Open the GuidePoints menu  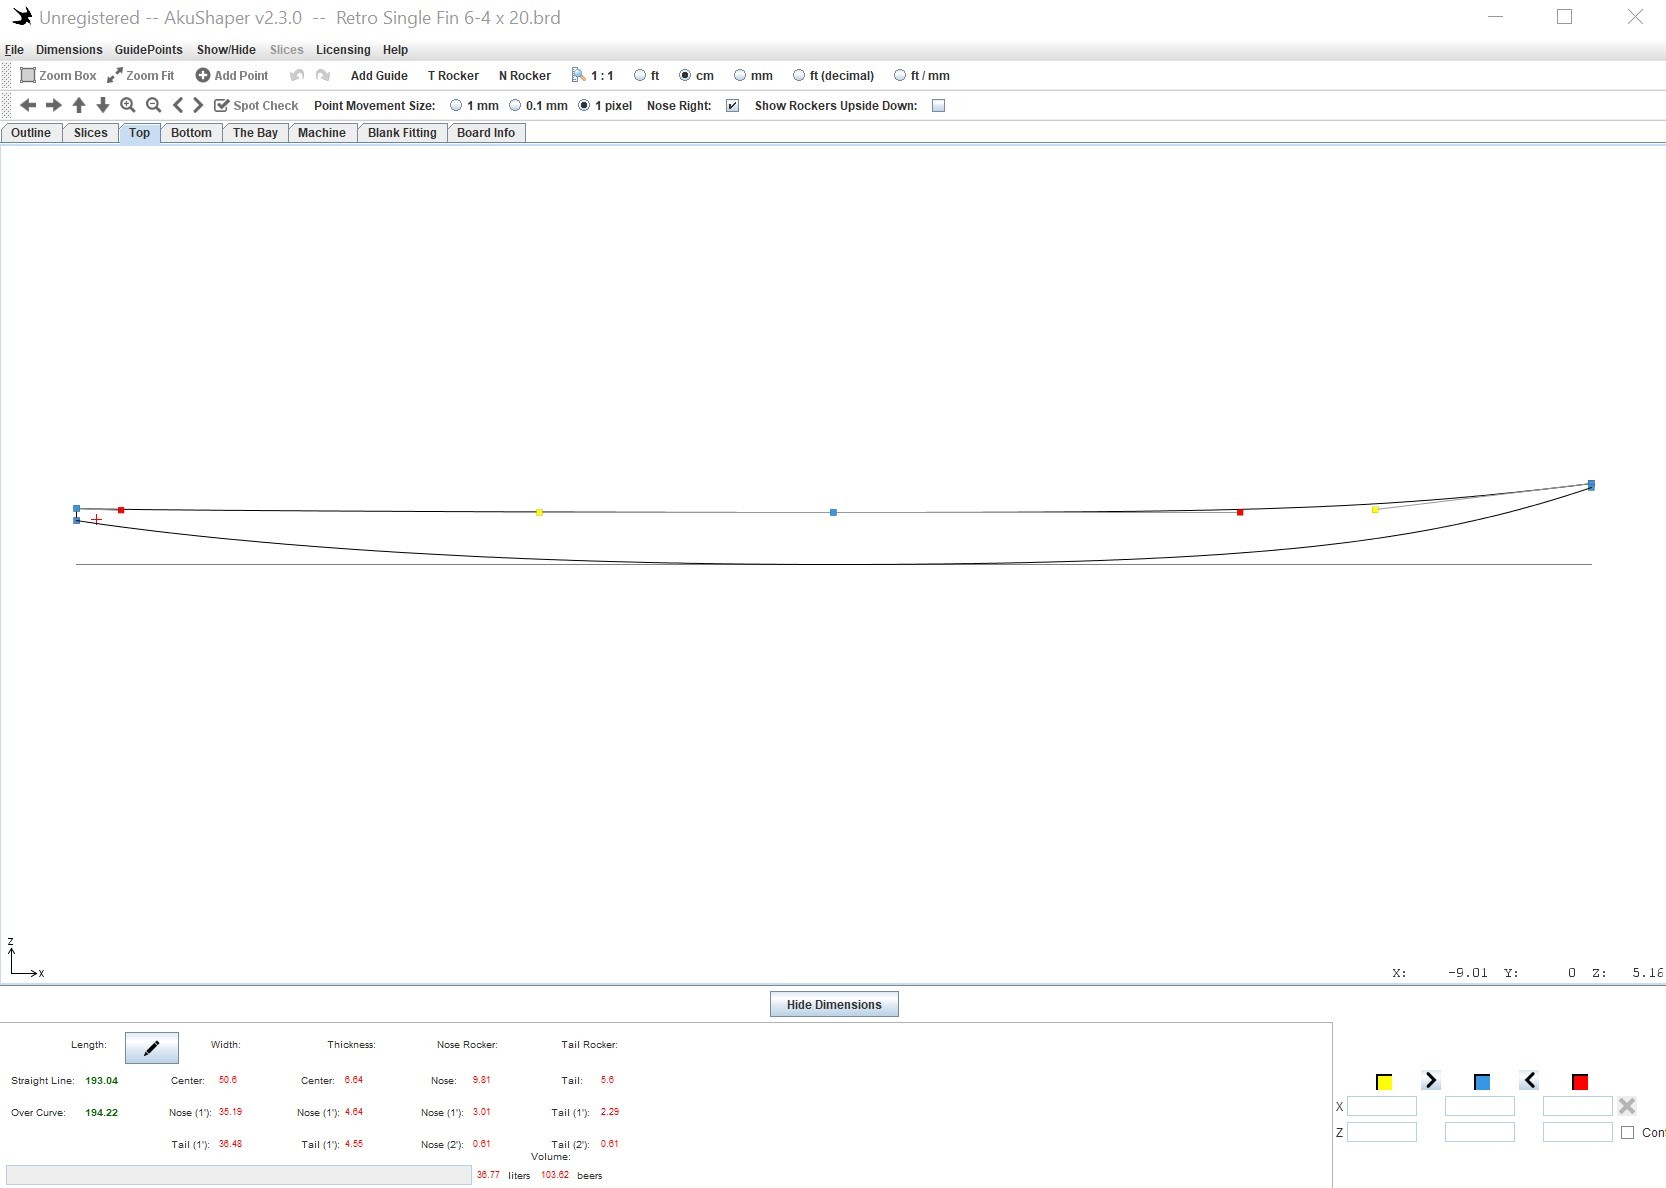[x=148, y=50]
